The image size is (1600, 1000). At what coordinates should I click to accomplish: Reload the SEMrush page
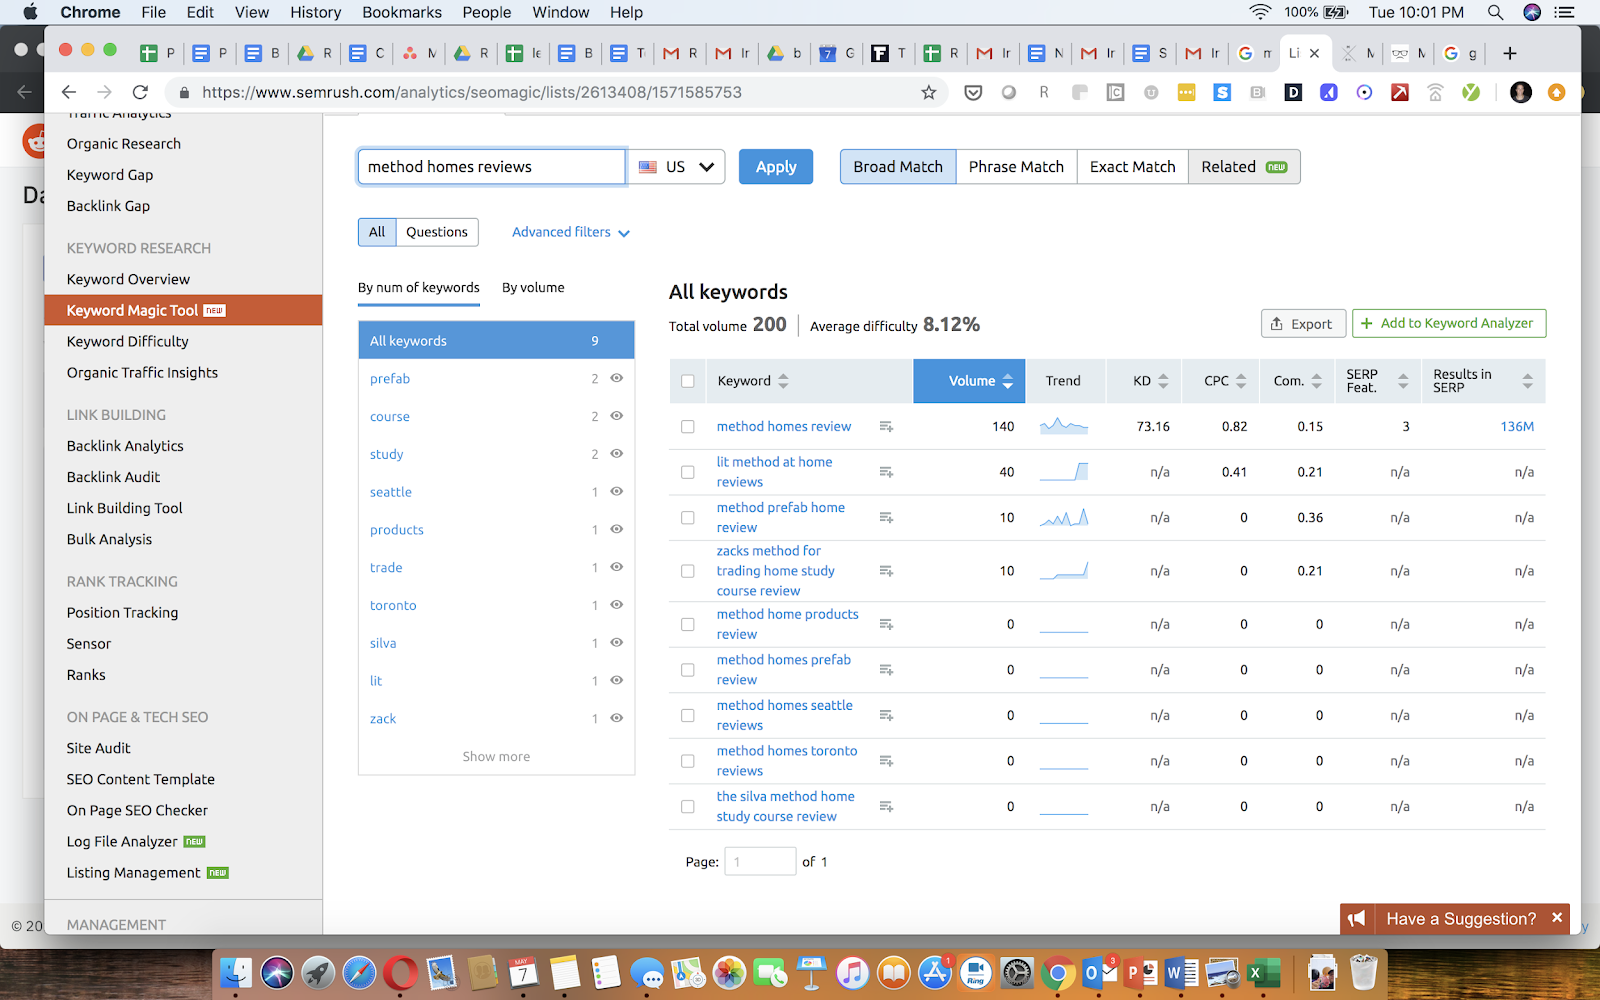click(x=140, y=92)
